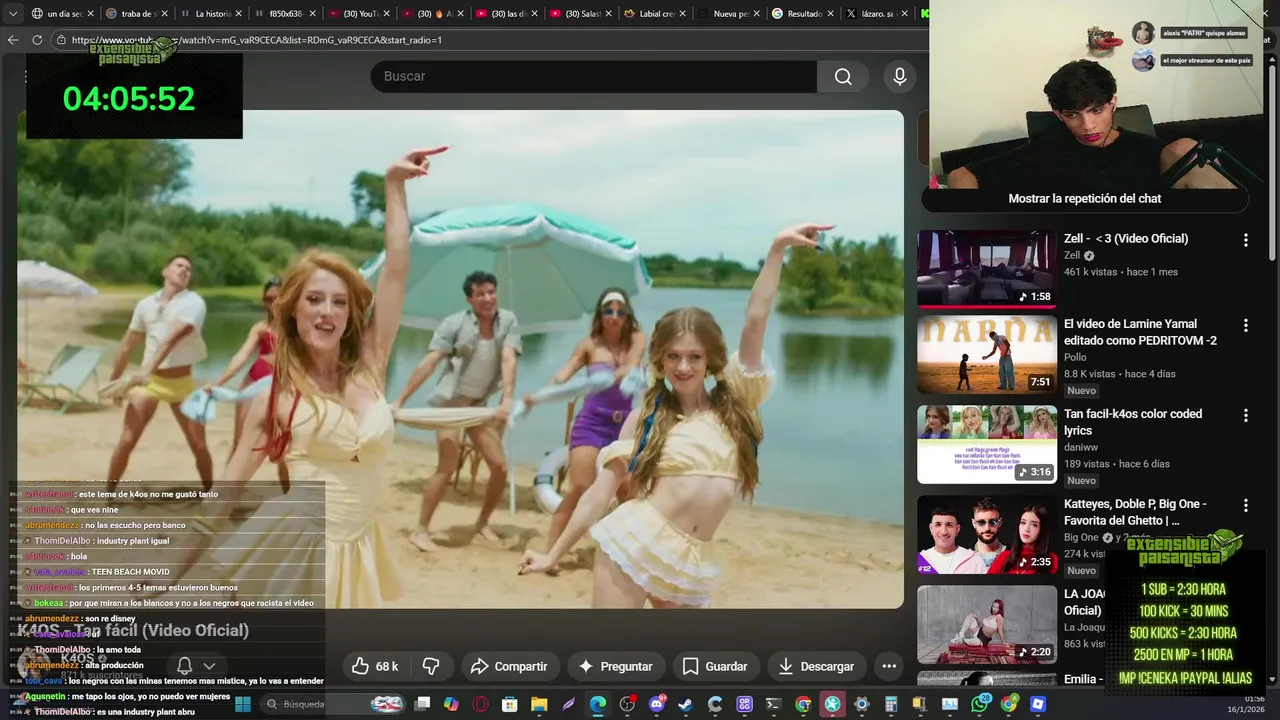Open options menu for Katteyes Favorita del Ghetto
This screenshot has width=1280, height=720.
[1245, 505]
